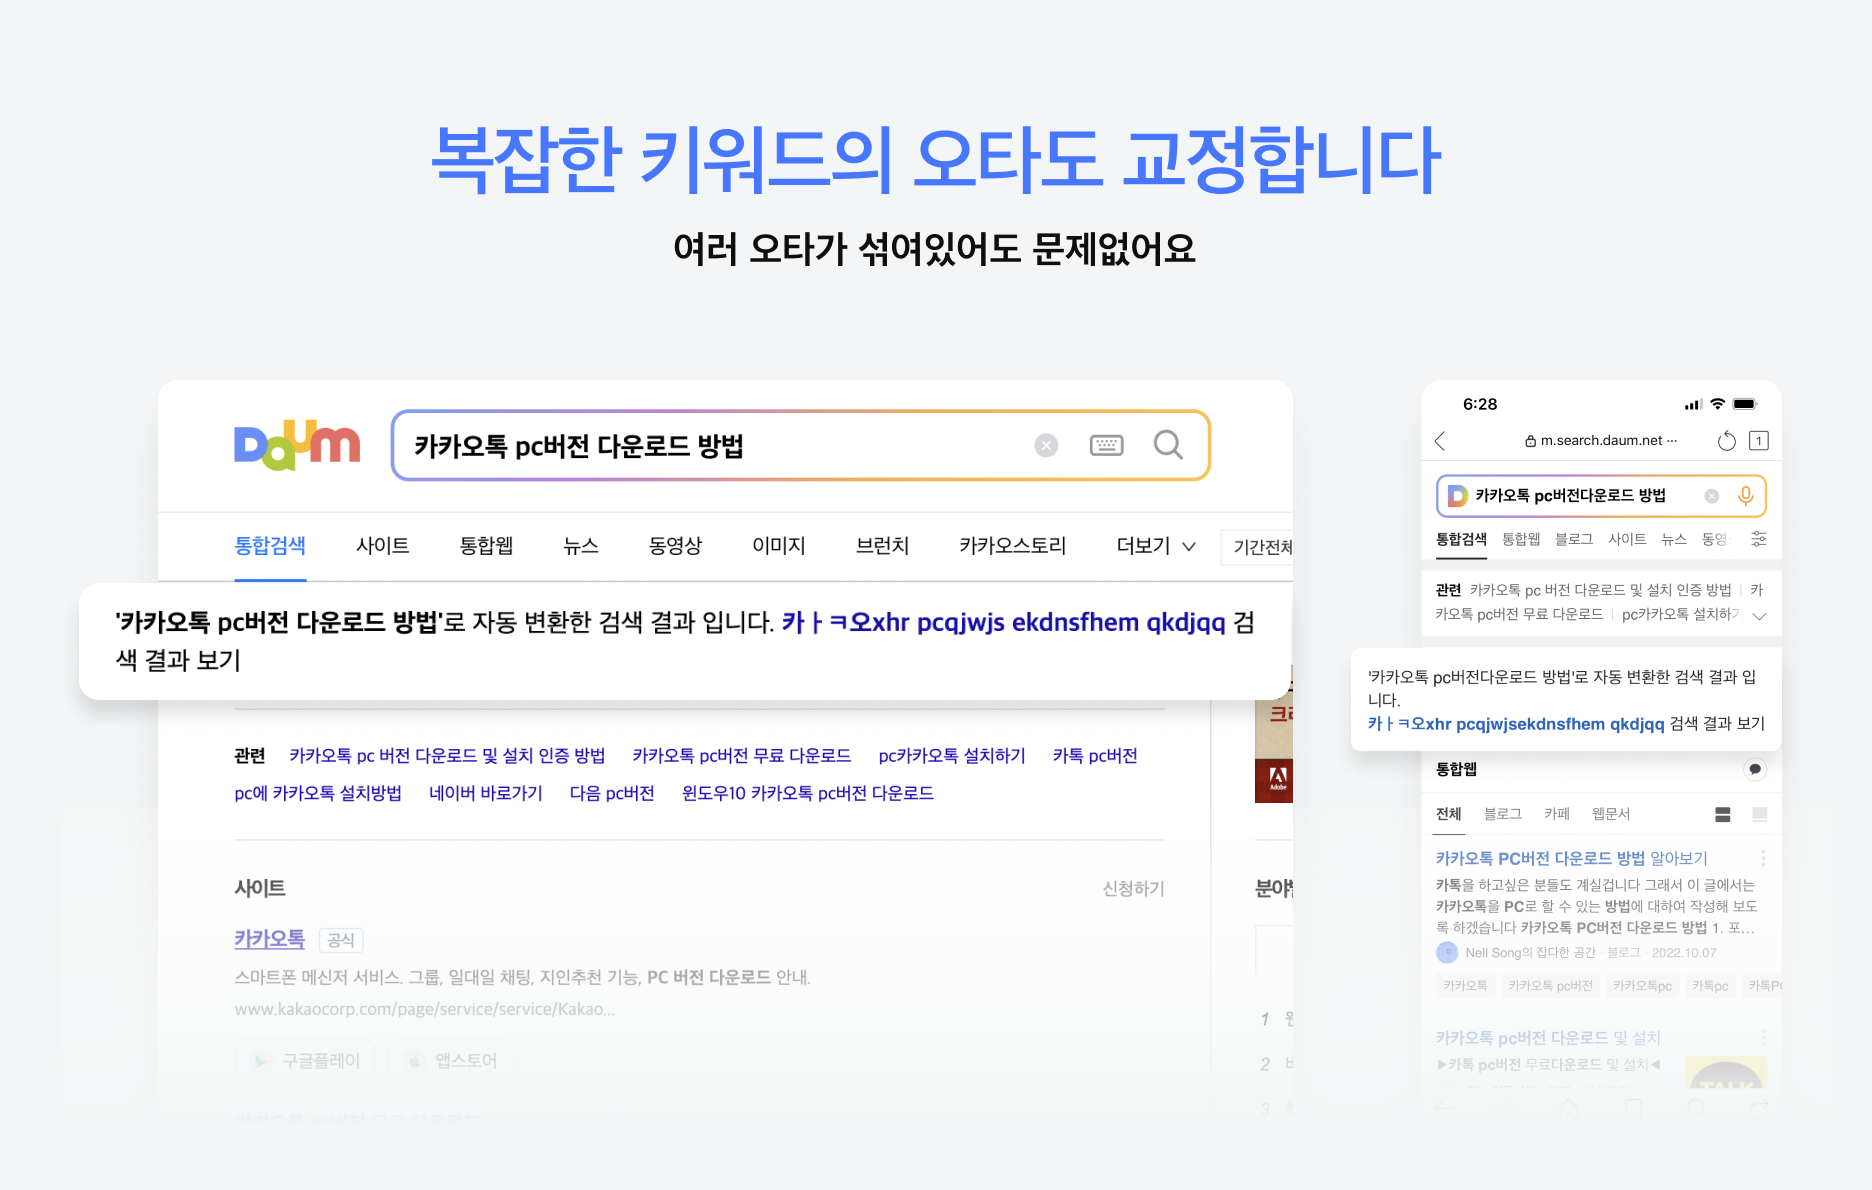This screenshot has height=1190, width=1872.
Task: Switch to the mobile 사이트 tab
Action: tap(1627, 539)
